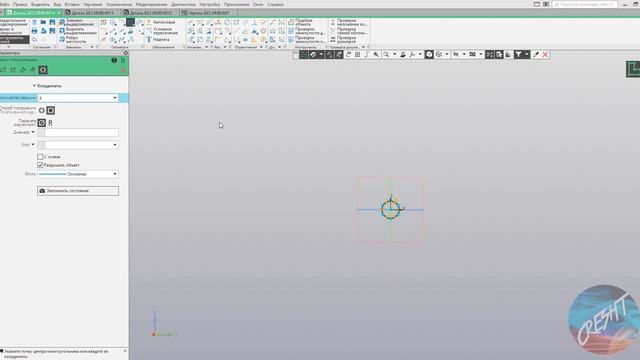This screenshot has width=640, height=360.
Task: Select the R radius parameter mode
Action: point(51,123)
